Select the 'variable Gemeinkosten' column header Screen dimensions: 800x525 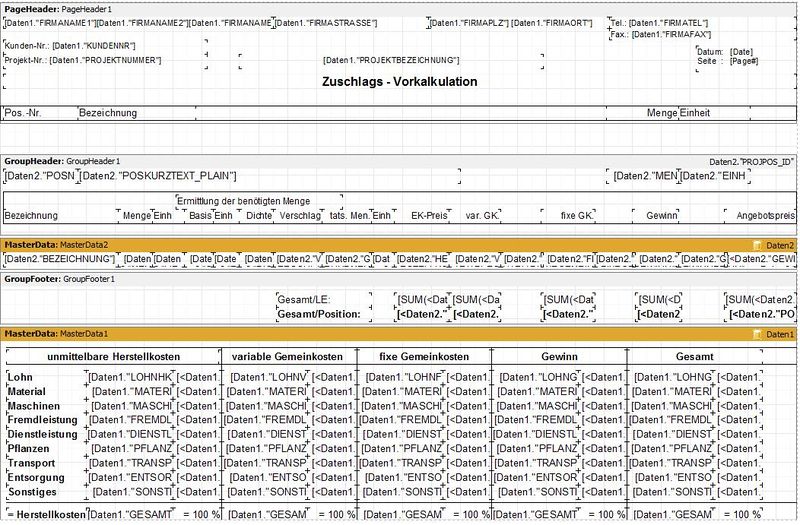[287, 357]
